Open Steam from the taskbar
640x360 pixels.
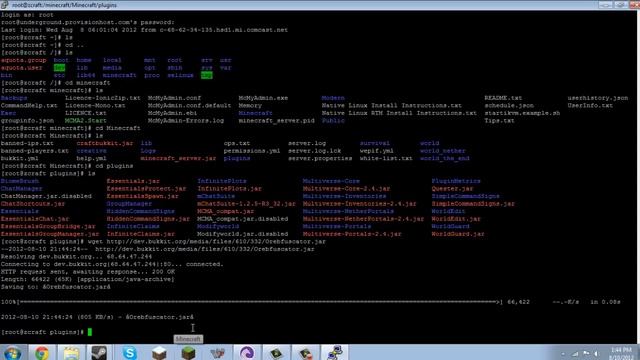99,353
